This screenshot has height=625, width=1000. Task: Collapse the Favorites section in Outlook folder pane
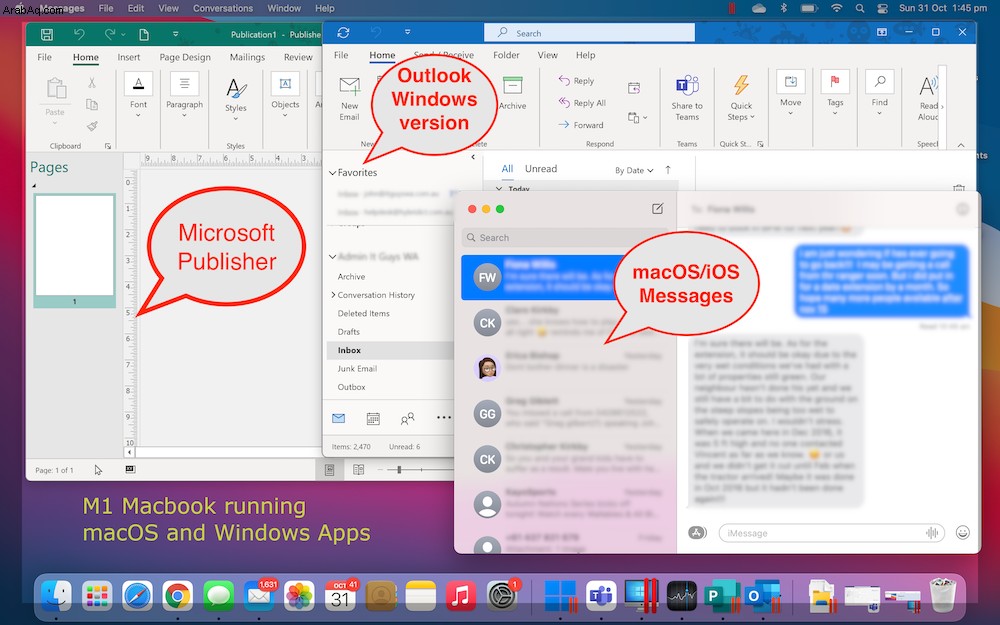[332, 173]
